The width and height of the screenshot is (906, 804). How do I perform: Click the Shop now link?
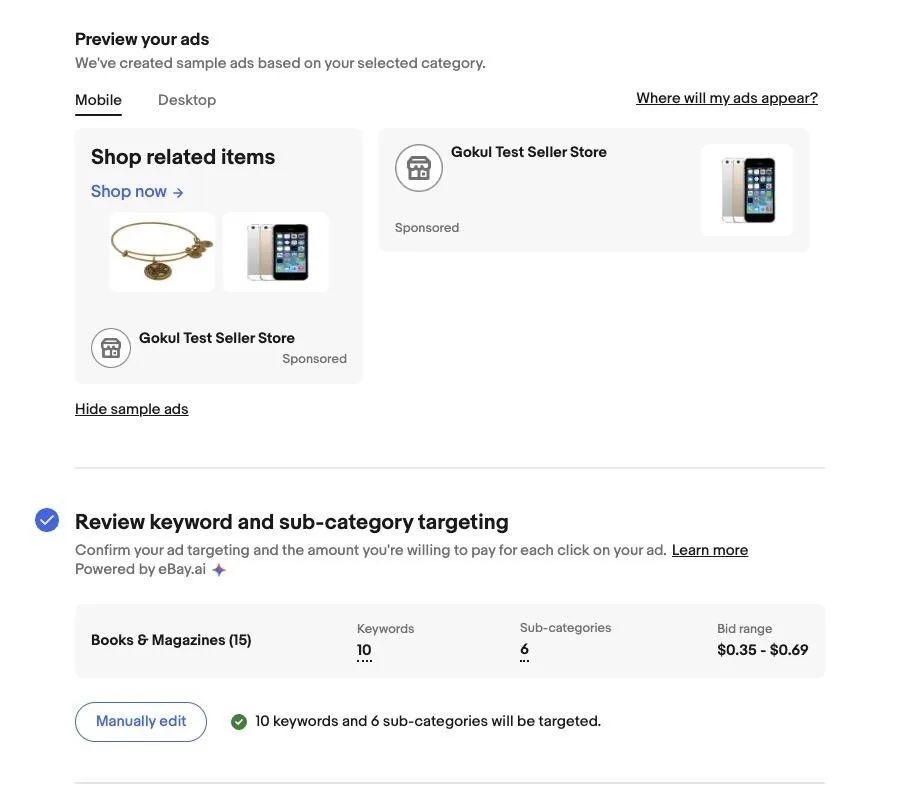point(129,191)
